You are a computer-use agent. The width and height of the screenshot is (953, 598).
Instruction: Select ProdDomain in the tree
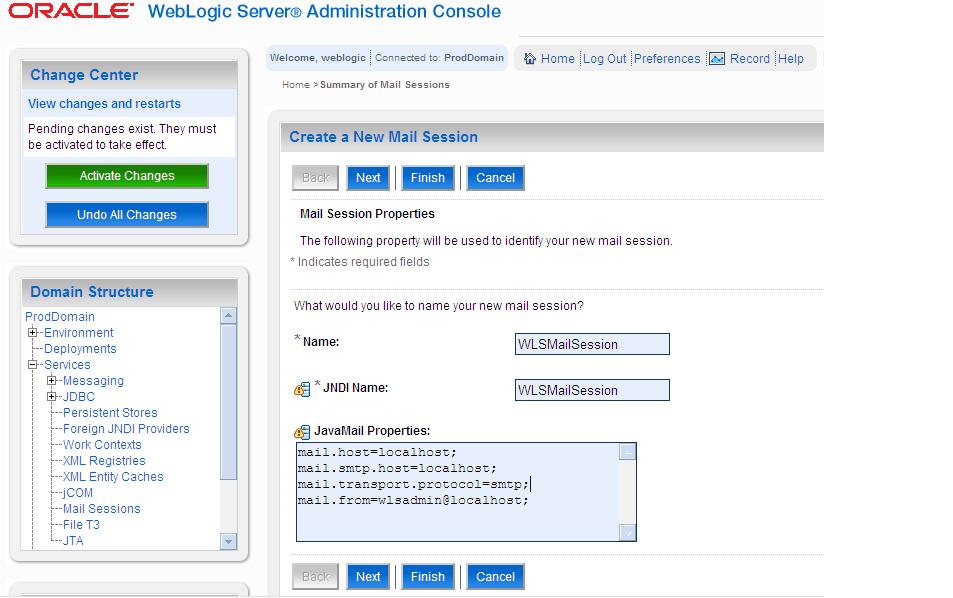[60, 317]
